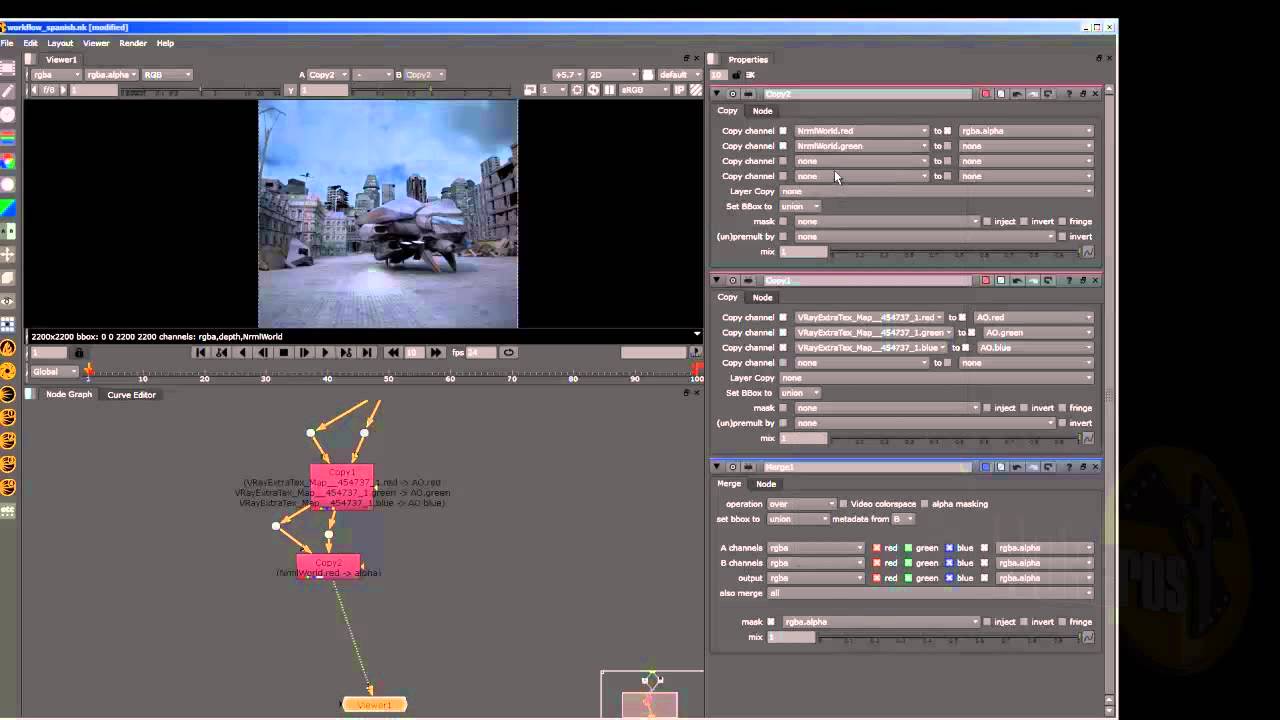Viewport: 1280px width, 720px height.
Task: Collapse the Copy2 properties panel arrow
Action: click(x=716, y=94)
